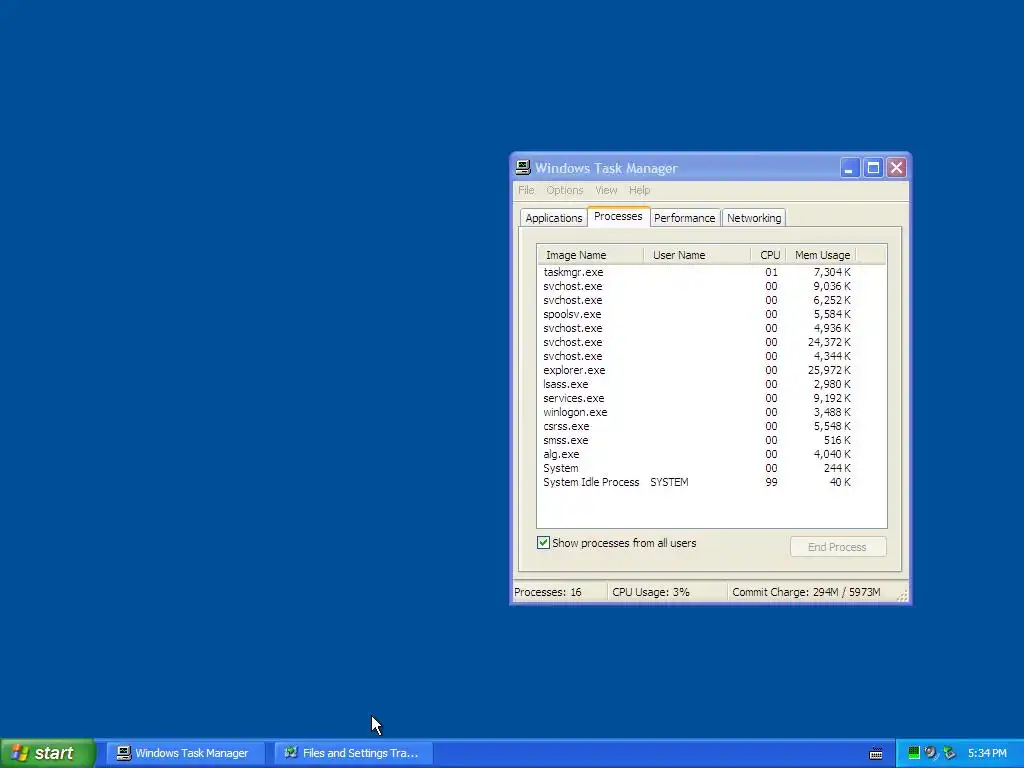
Task: Select svchost.exe using 4,344 K memory
Action: tap(697, 356)
